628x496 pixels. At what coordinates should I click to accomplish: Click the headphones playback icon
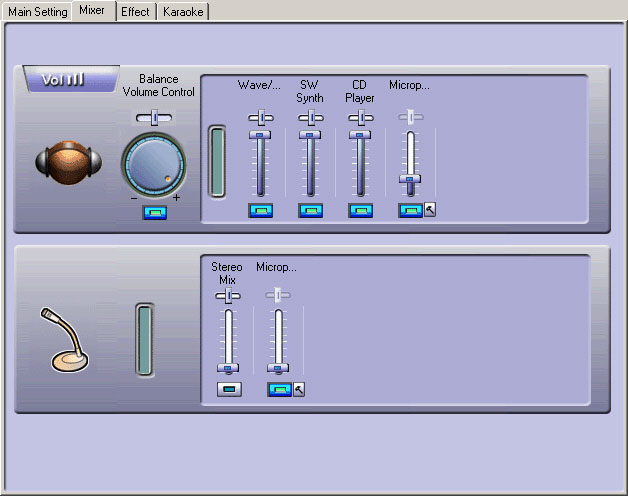point(68,162)
